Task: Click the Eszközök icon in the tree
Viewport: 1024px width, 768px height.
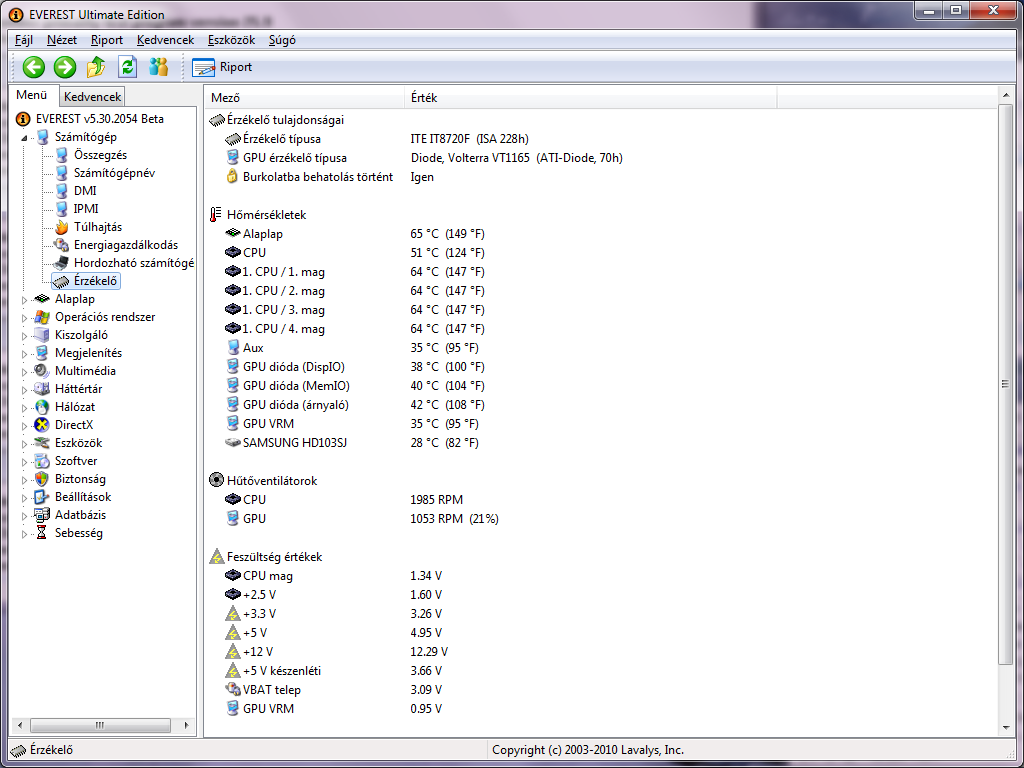Action: [x=42, y=443]
